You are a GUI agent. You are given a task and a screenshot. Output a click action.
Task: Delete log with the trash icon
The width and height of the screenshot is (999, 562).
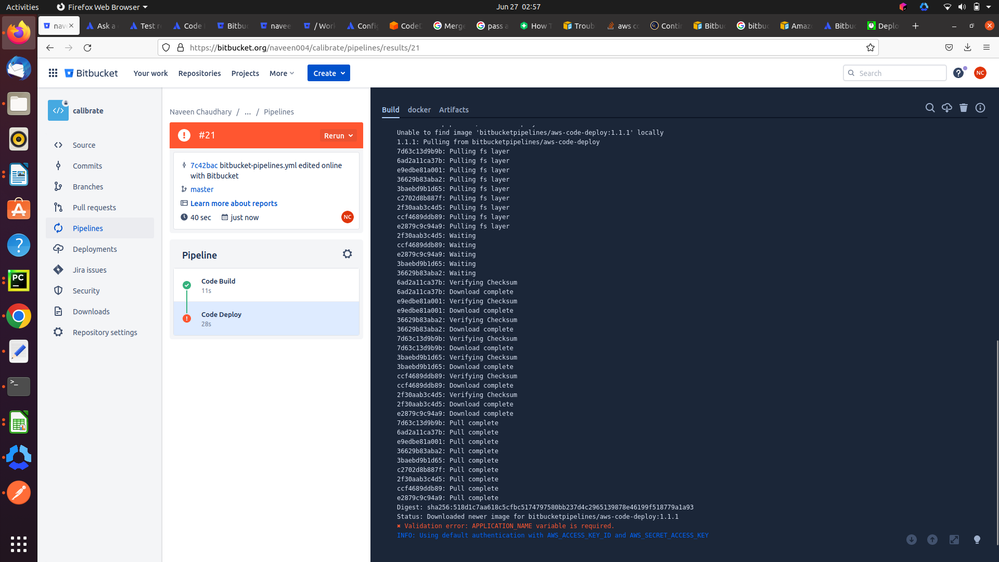[963, 108]
